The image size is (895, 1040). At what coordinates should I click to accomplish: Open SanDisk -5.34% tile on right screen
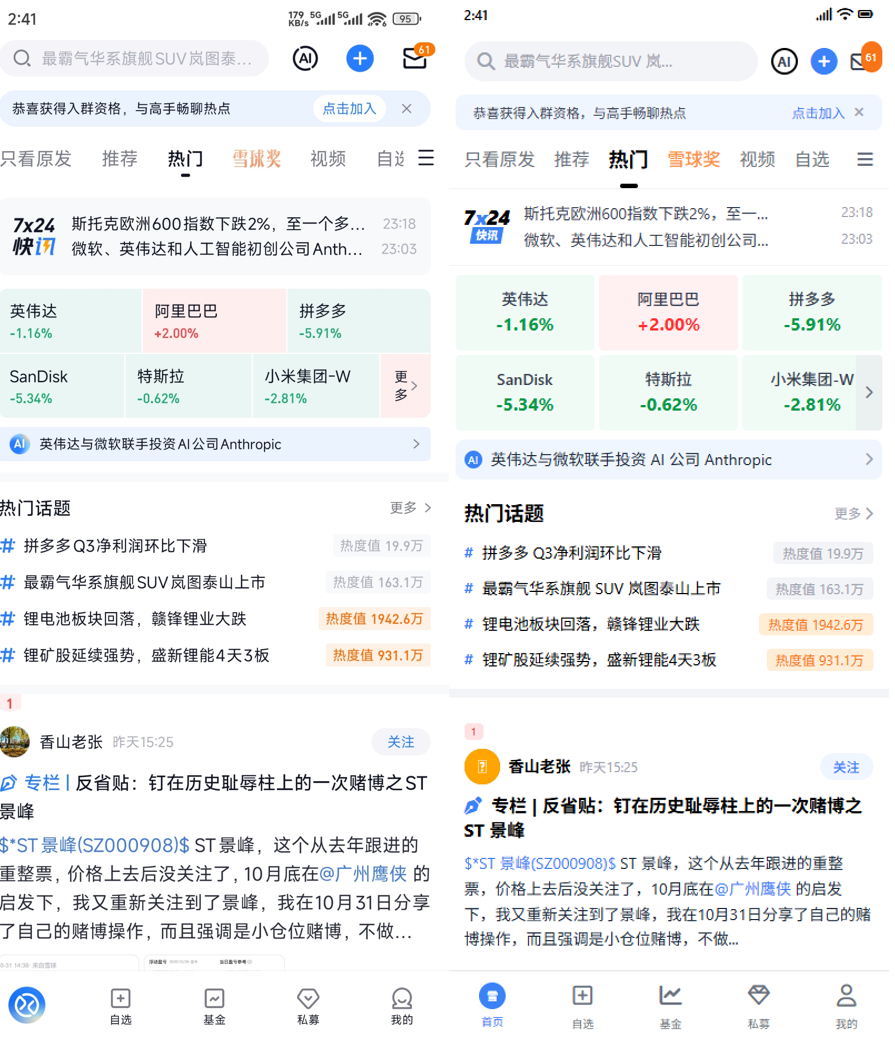[x=525, y=393]
